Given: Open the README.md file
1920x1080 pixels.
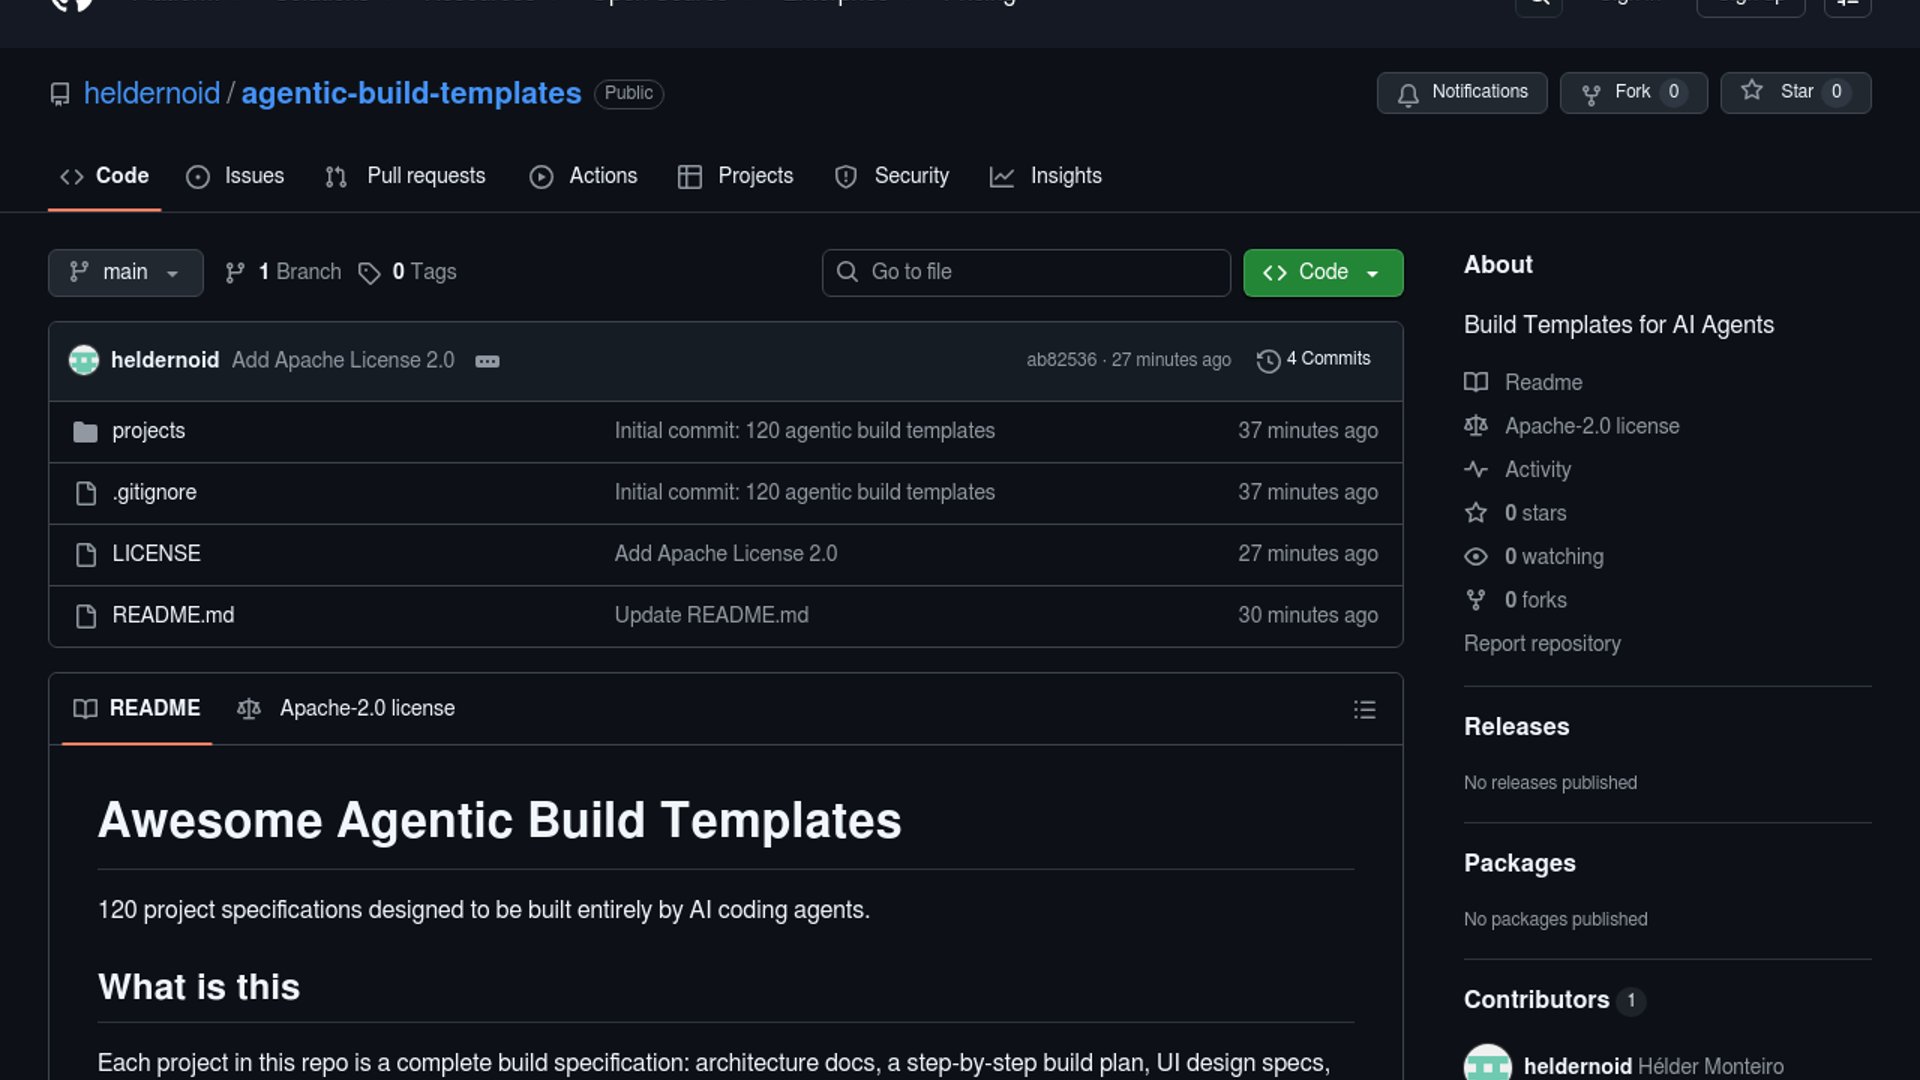Looking at the screenshot, I should pyautogui.click(x=173, y=615).
